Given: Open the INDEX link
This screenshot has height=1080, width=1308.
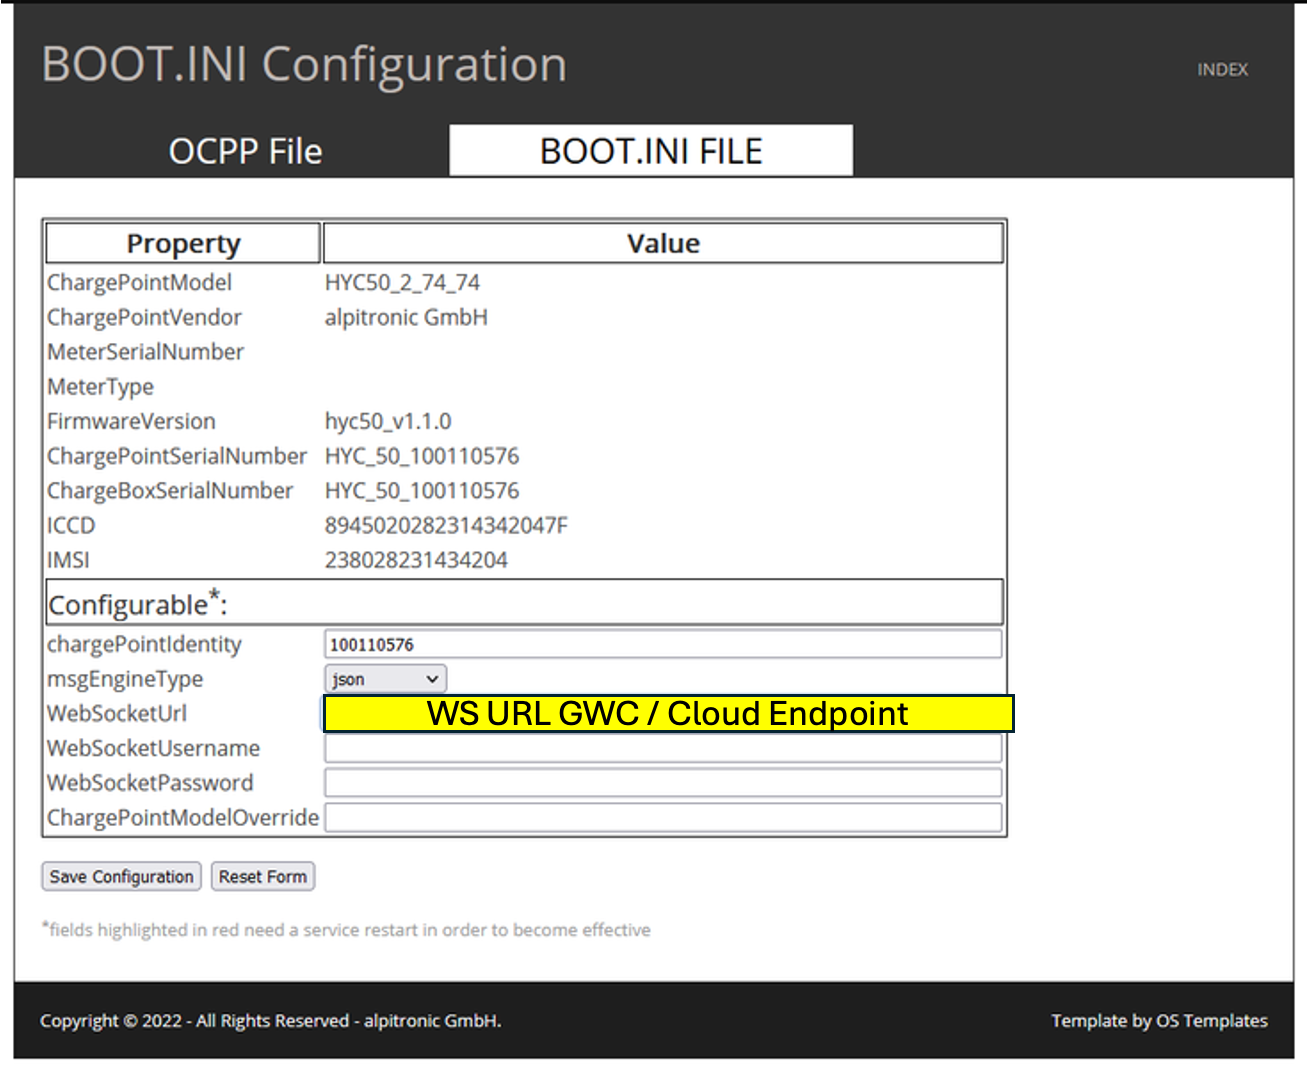Looking at the screenshot, I should 1222,70.
